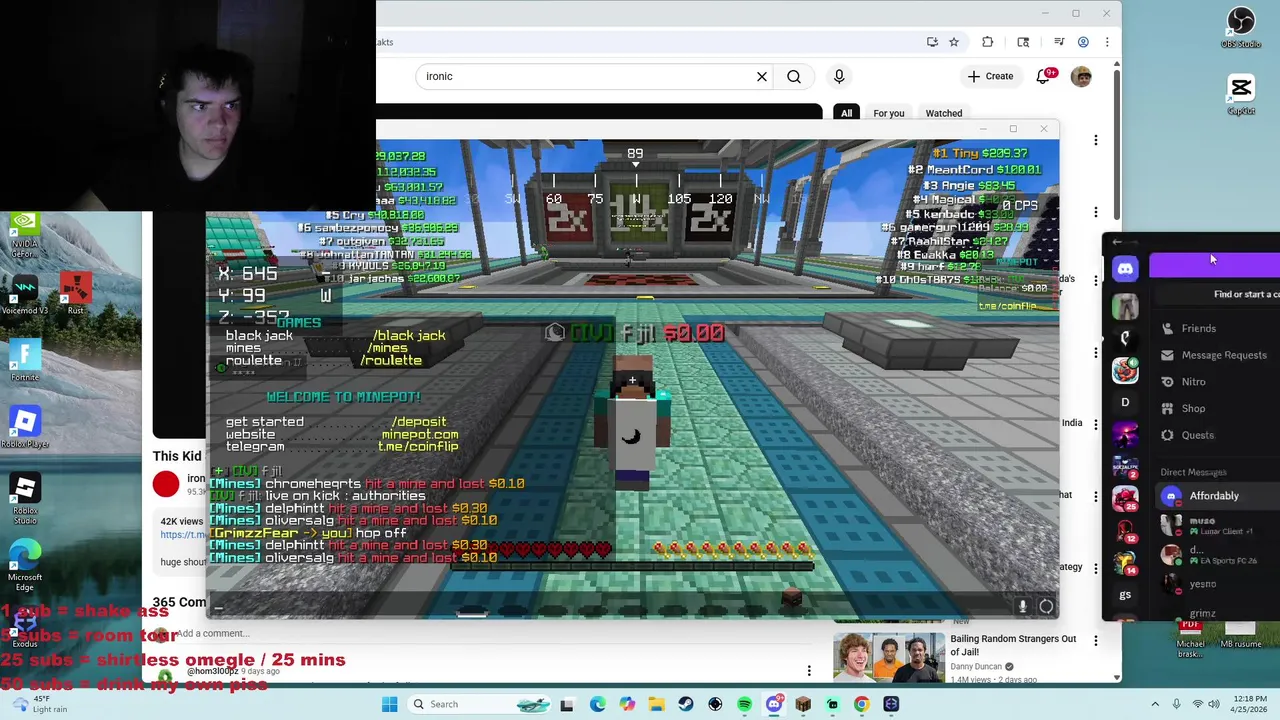Open Rust desktop shortcut

pos(75,294)
